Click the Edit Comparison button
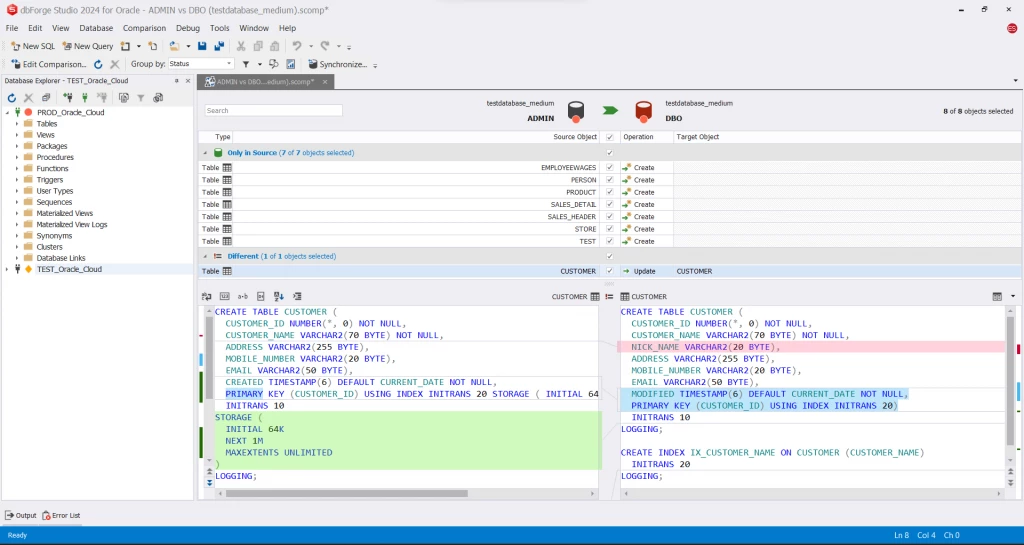This screenshot has height=545, width=1024. [x=49, y=65]
